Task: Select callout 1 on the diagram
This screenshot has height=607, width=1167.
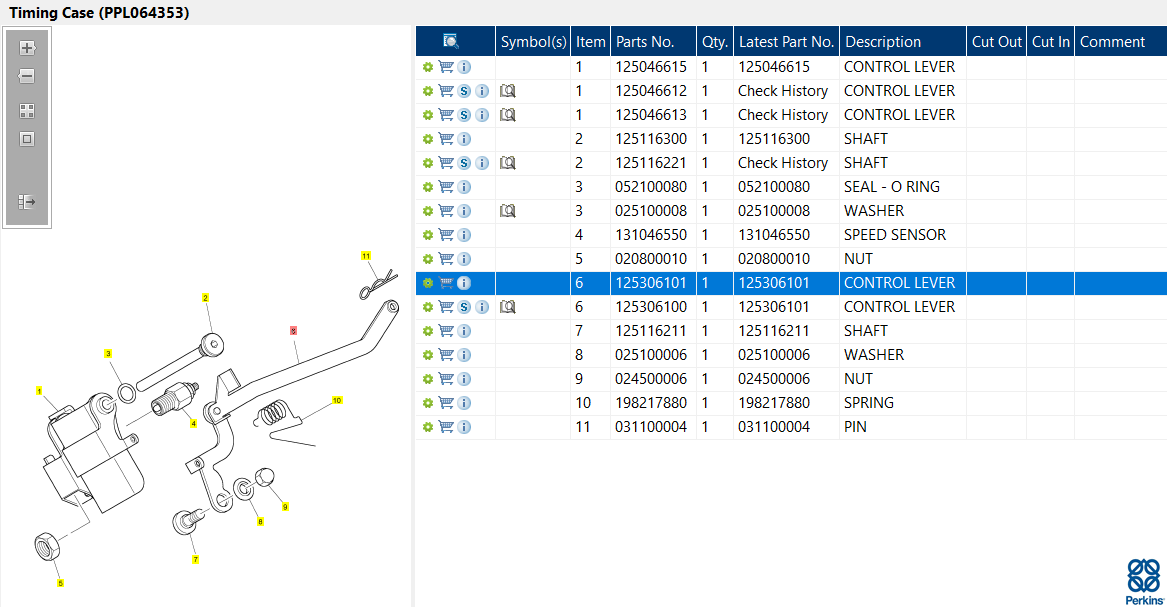Action: 39,391
